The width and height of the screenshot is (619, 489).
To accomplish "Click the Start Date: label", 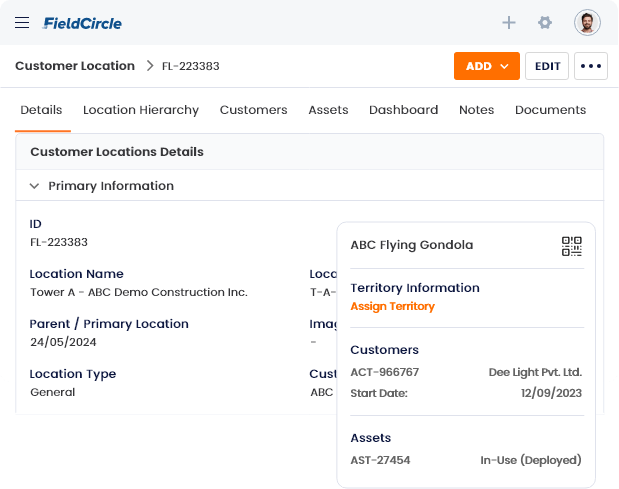I will coord(379,393).
